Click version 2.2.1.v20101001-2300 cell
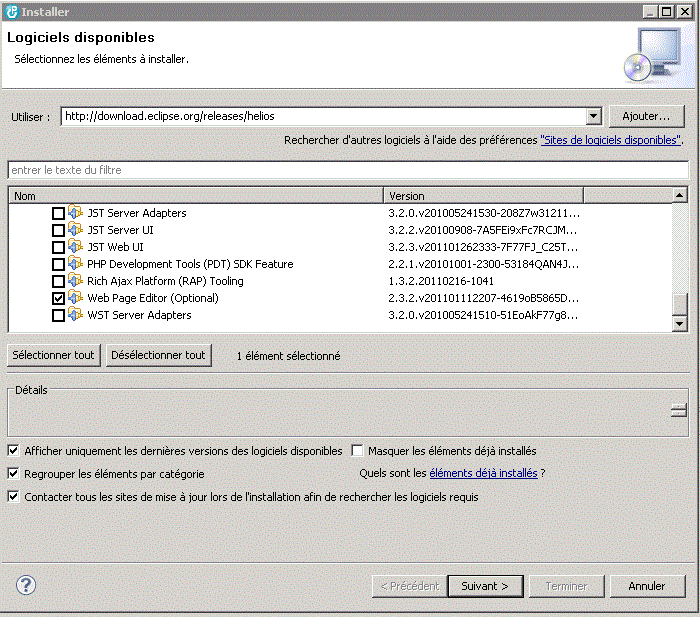This screenshot has width=700, height=617. pos(483,264)
